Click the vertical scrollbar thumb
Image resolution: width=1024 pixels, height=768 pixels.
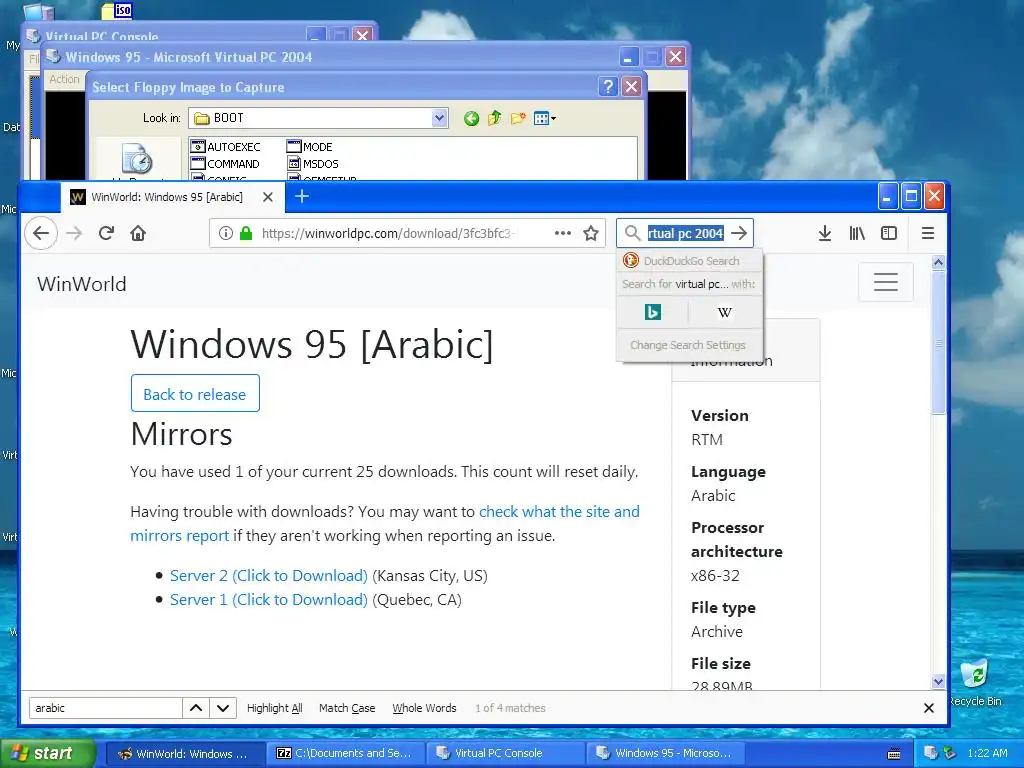tap(938, 343)
